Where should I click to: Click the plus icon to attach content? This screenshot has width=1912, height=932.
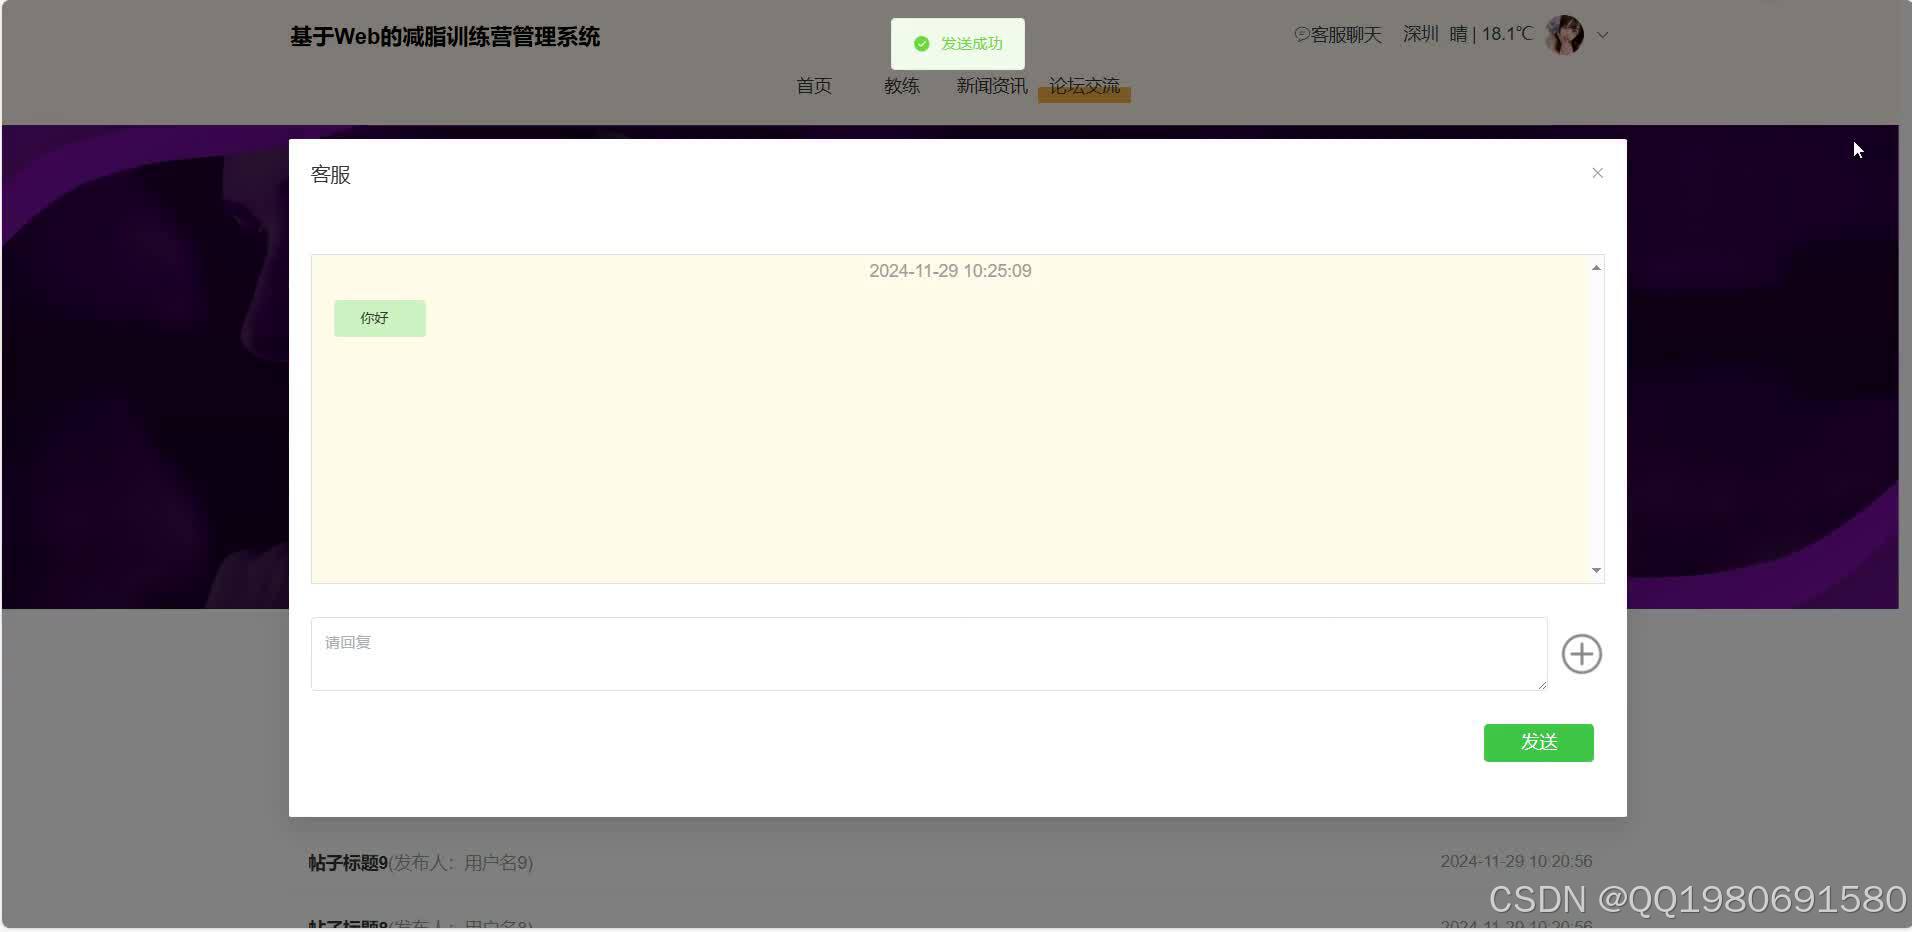coord(1582,653)
